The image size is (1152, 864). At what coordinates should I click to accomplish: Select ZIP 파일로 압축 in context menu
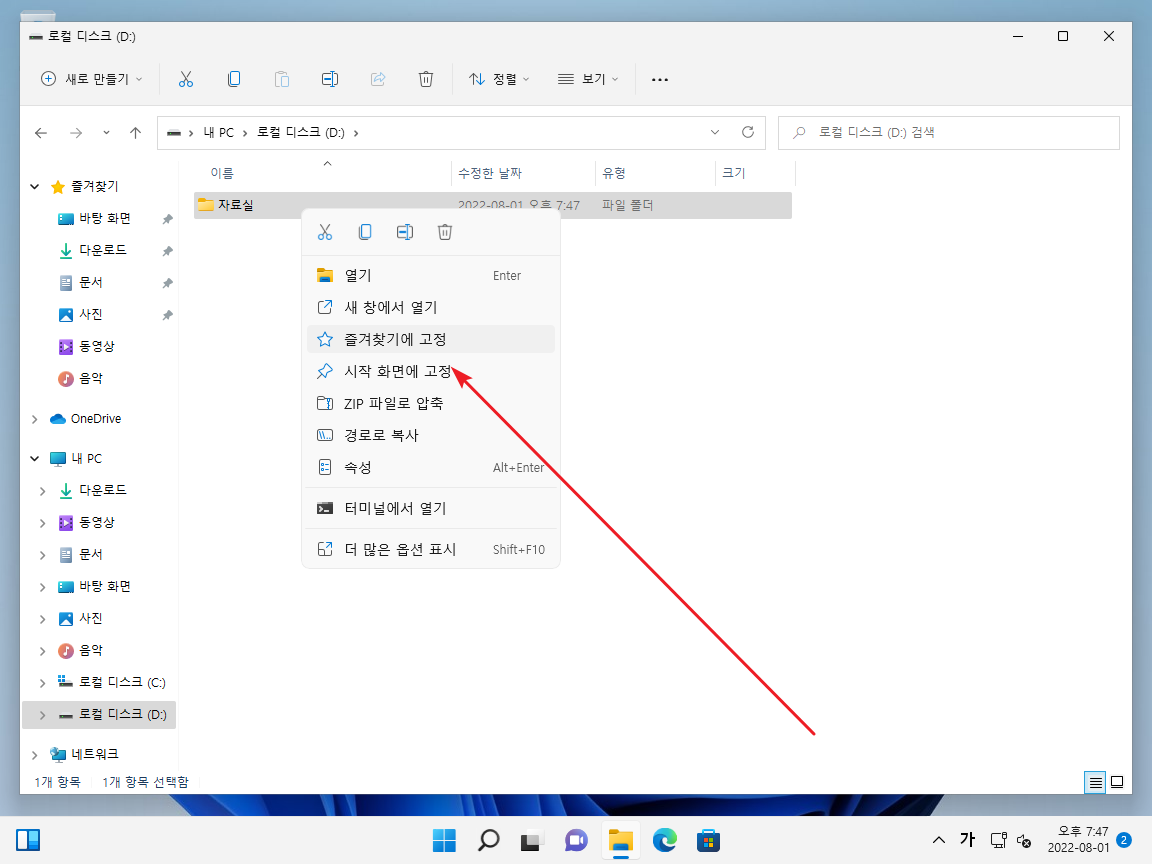[431, 403]
